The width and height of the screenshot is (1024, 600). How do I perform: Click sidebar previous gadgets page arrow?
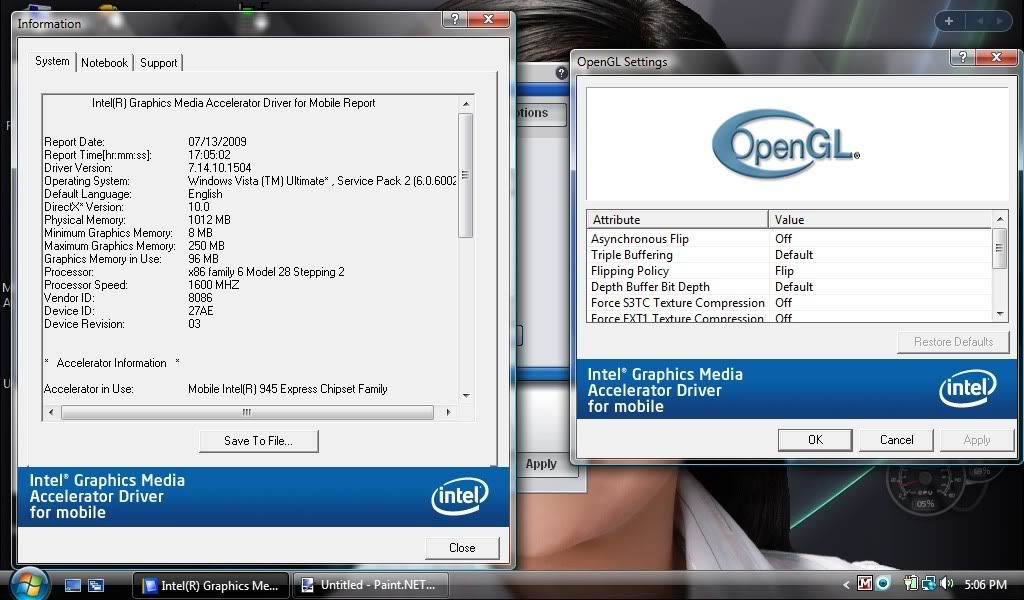[x=980, y=21]
